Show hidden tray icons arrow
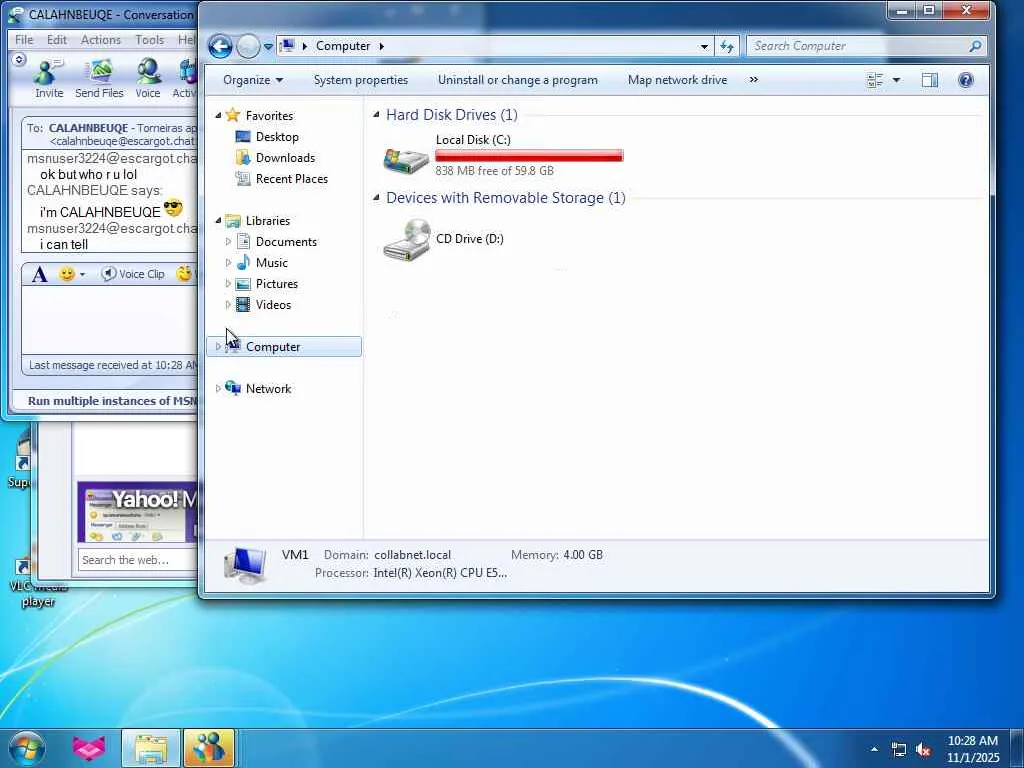The width and height of the screenshot is (1024, 768). [x=874, y=749]
